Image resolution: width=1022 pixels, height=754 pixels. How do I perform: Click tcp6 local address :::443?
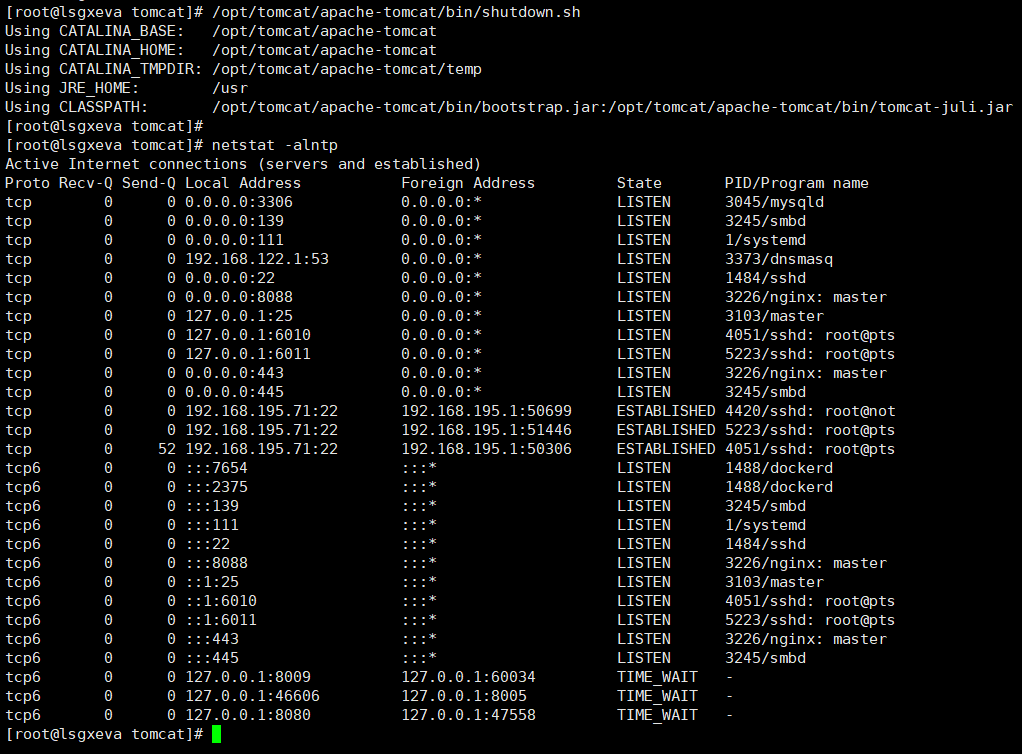tap(212, 638)
